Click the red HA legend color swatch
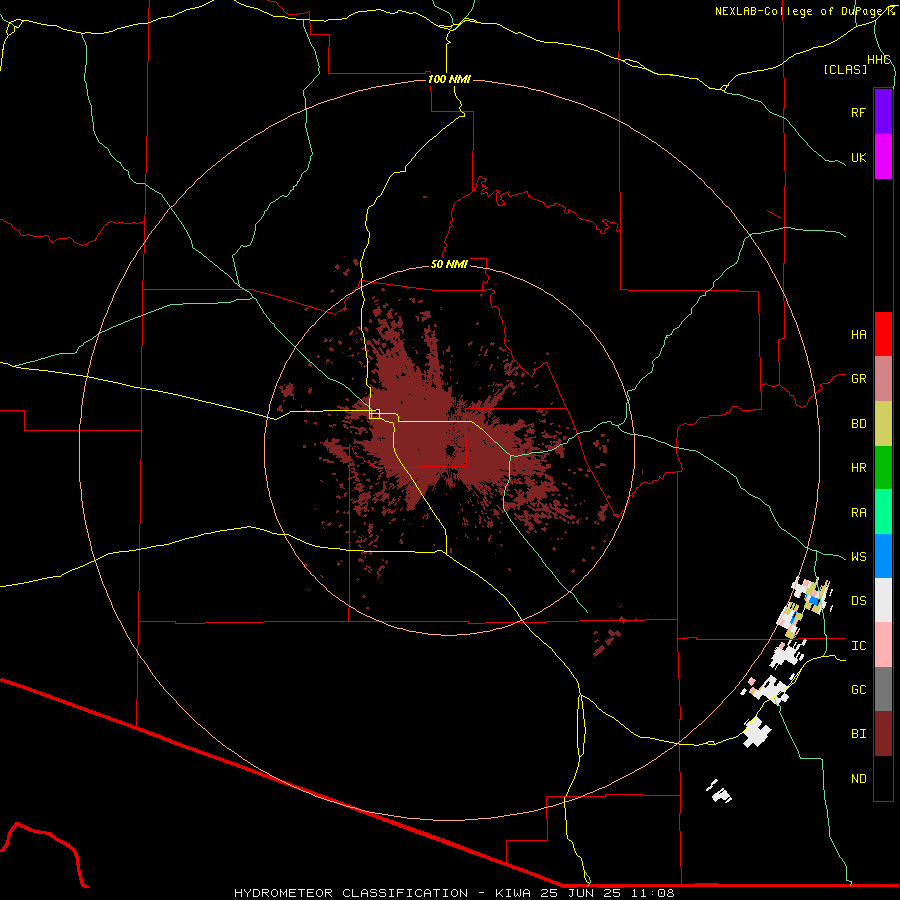Image resolution: width=900 pixels, height=900 pixels. [x=883, y=334]
